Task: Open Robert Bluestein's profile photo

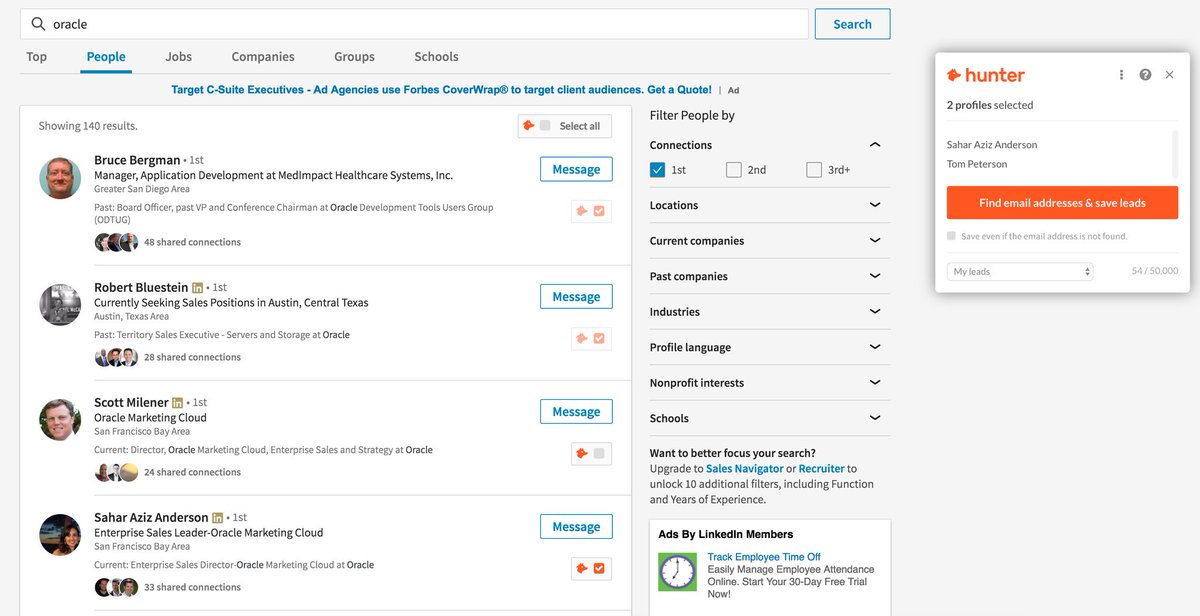Action: (60, 305)
